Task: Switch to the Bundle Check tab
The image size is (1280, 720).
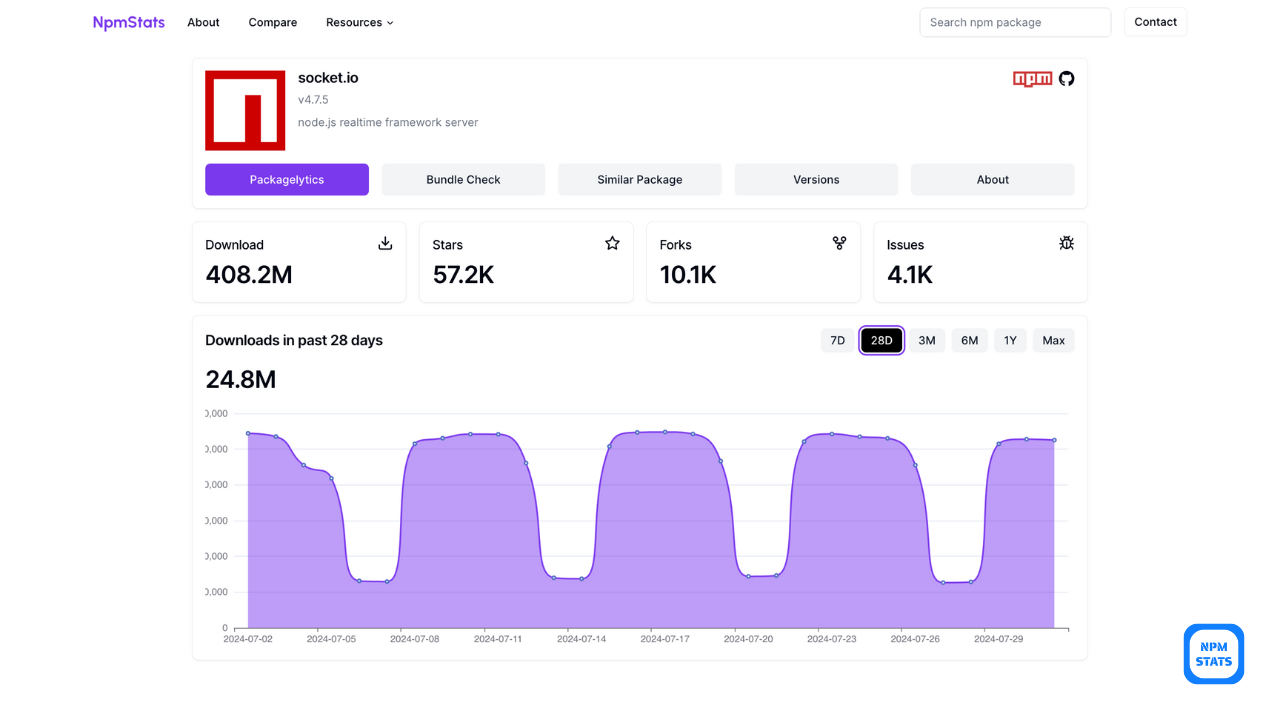Action: point(463,180)
